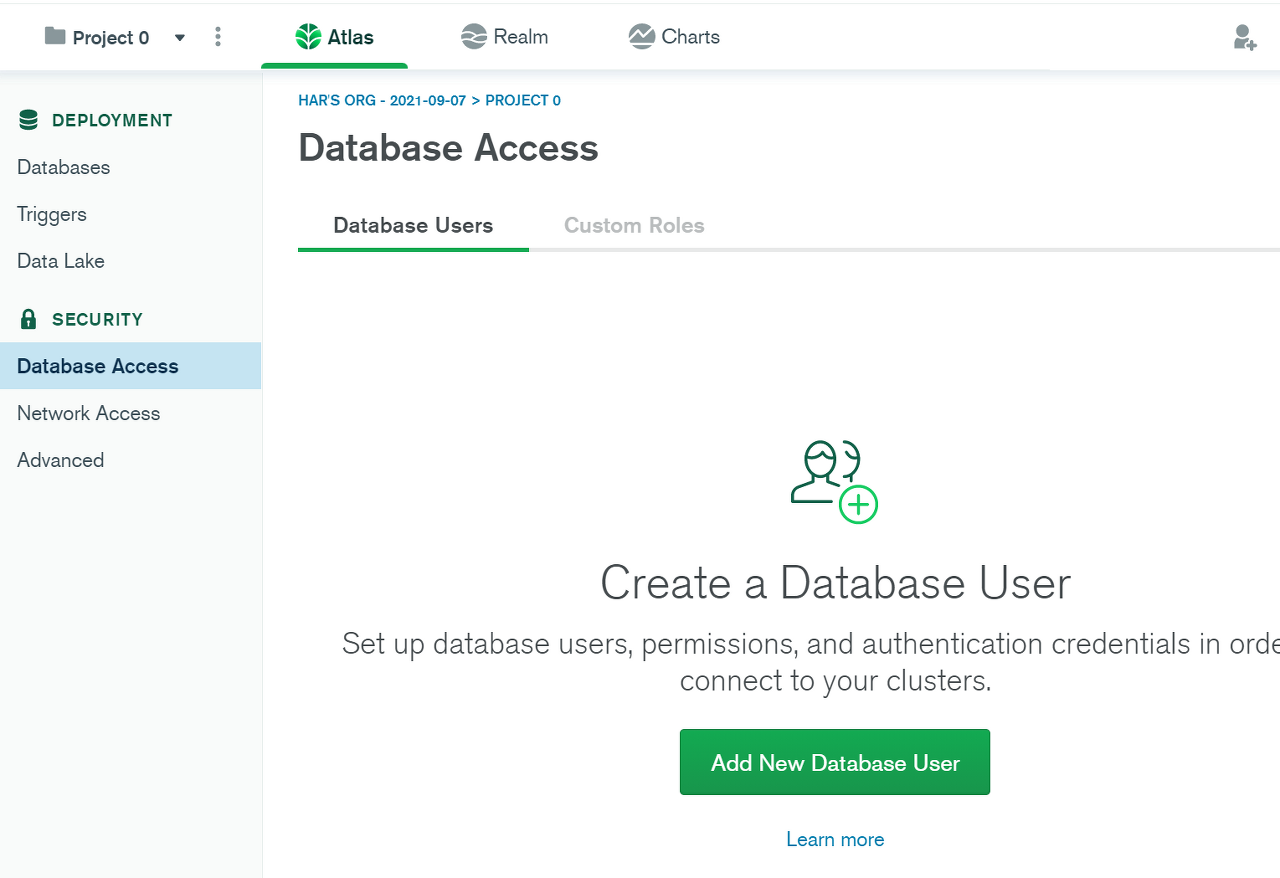1280x878 pixels.
Task: Follow the Learn more link
Action: click(x=835, y=839)
